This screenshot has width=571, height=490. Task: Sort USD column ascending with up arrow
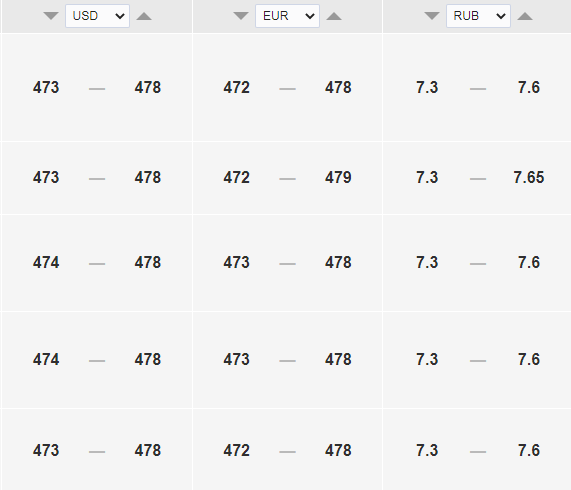[x=144, y=16]
